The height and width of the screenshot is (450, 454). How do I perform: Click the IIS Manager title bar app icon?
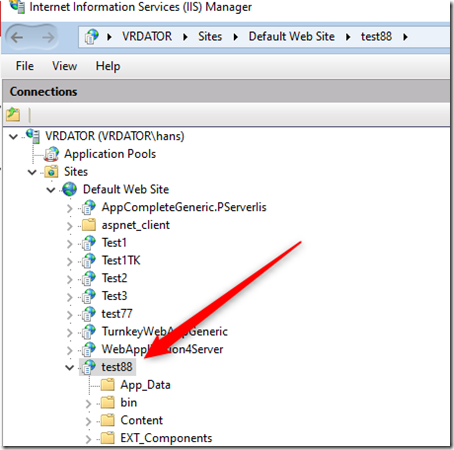point(17,7)
